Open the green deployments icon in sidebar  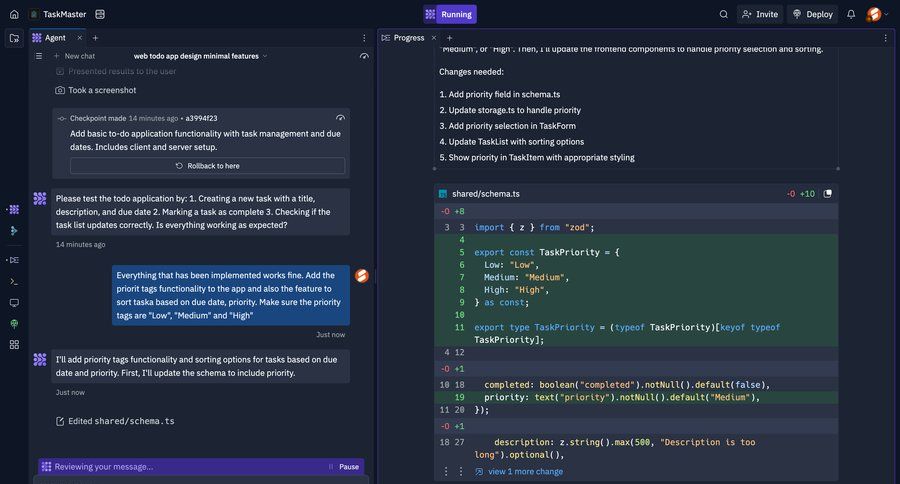pos(14,324)
